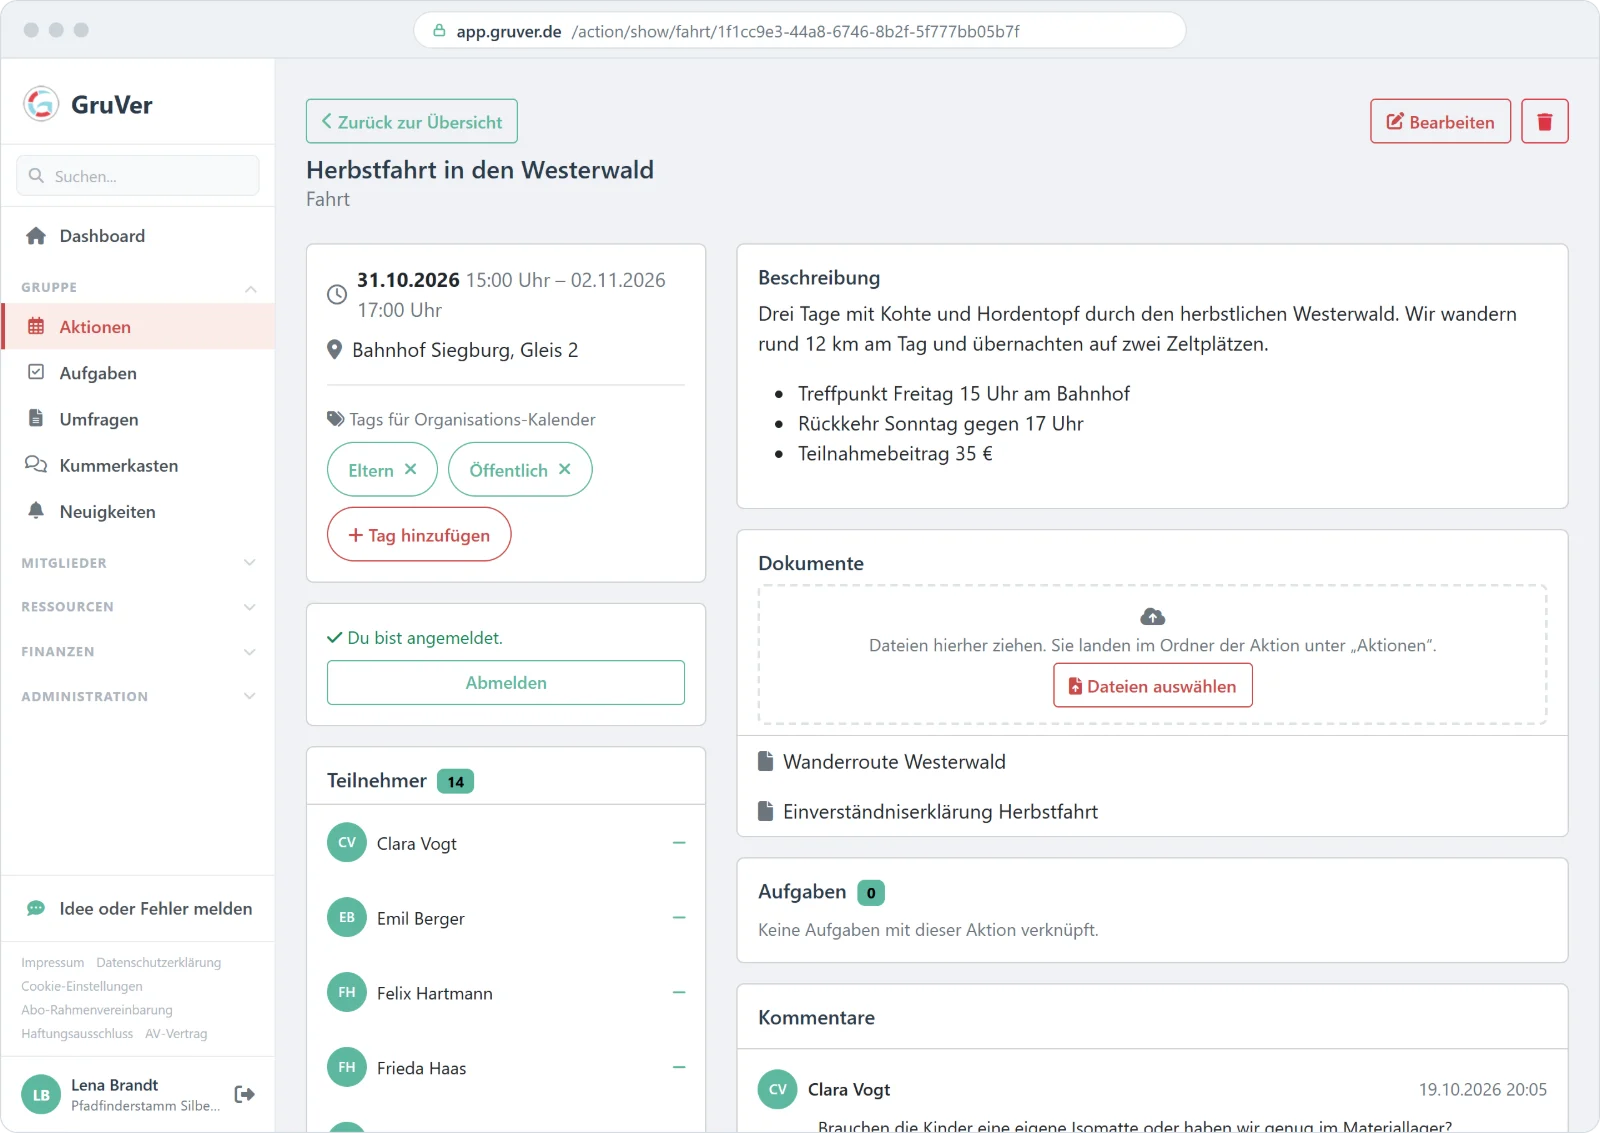This screenshot has height=1133, width=1600.
Task: Remove the Eltern tag via its X
Action: click(x=410, y=469)
